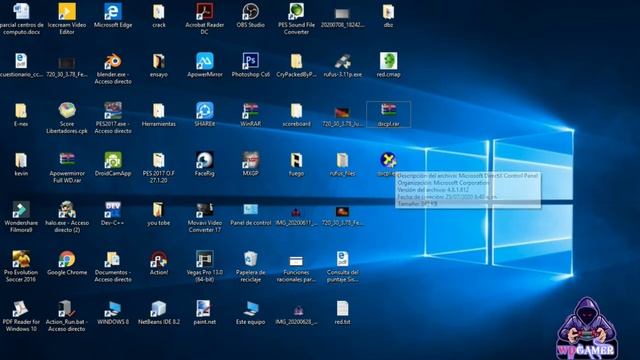Image resolution: width=640 pixels, height=360 pixels.
Task: Open the E-nex folder
Action: pyautogui.click(x=21, y=115)
